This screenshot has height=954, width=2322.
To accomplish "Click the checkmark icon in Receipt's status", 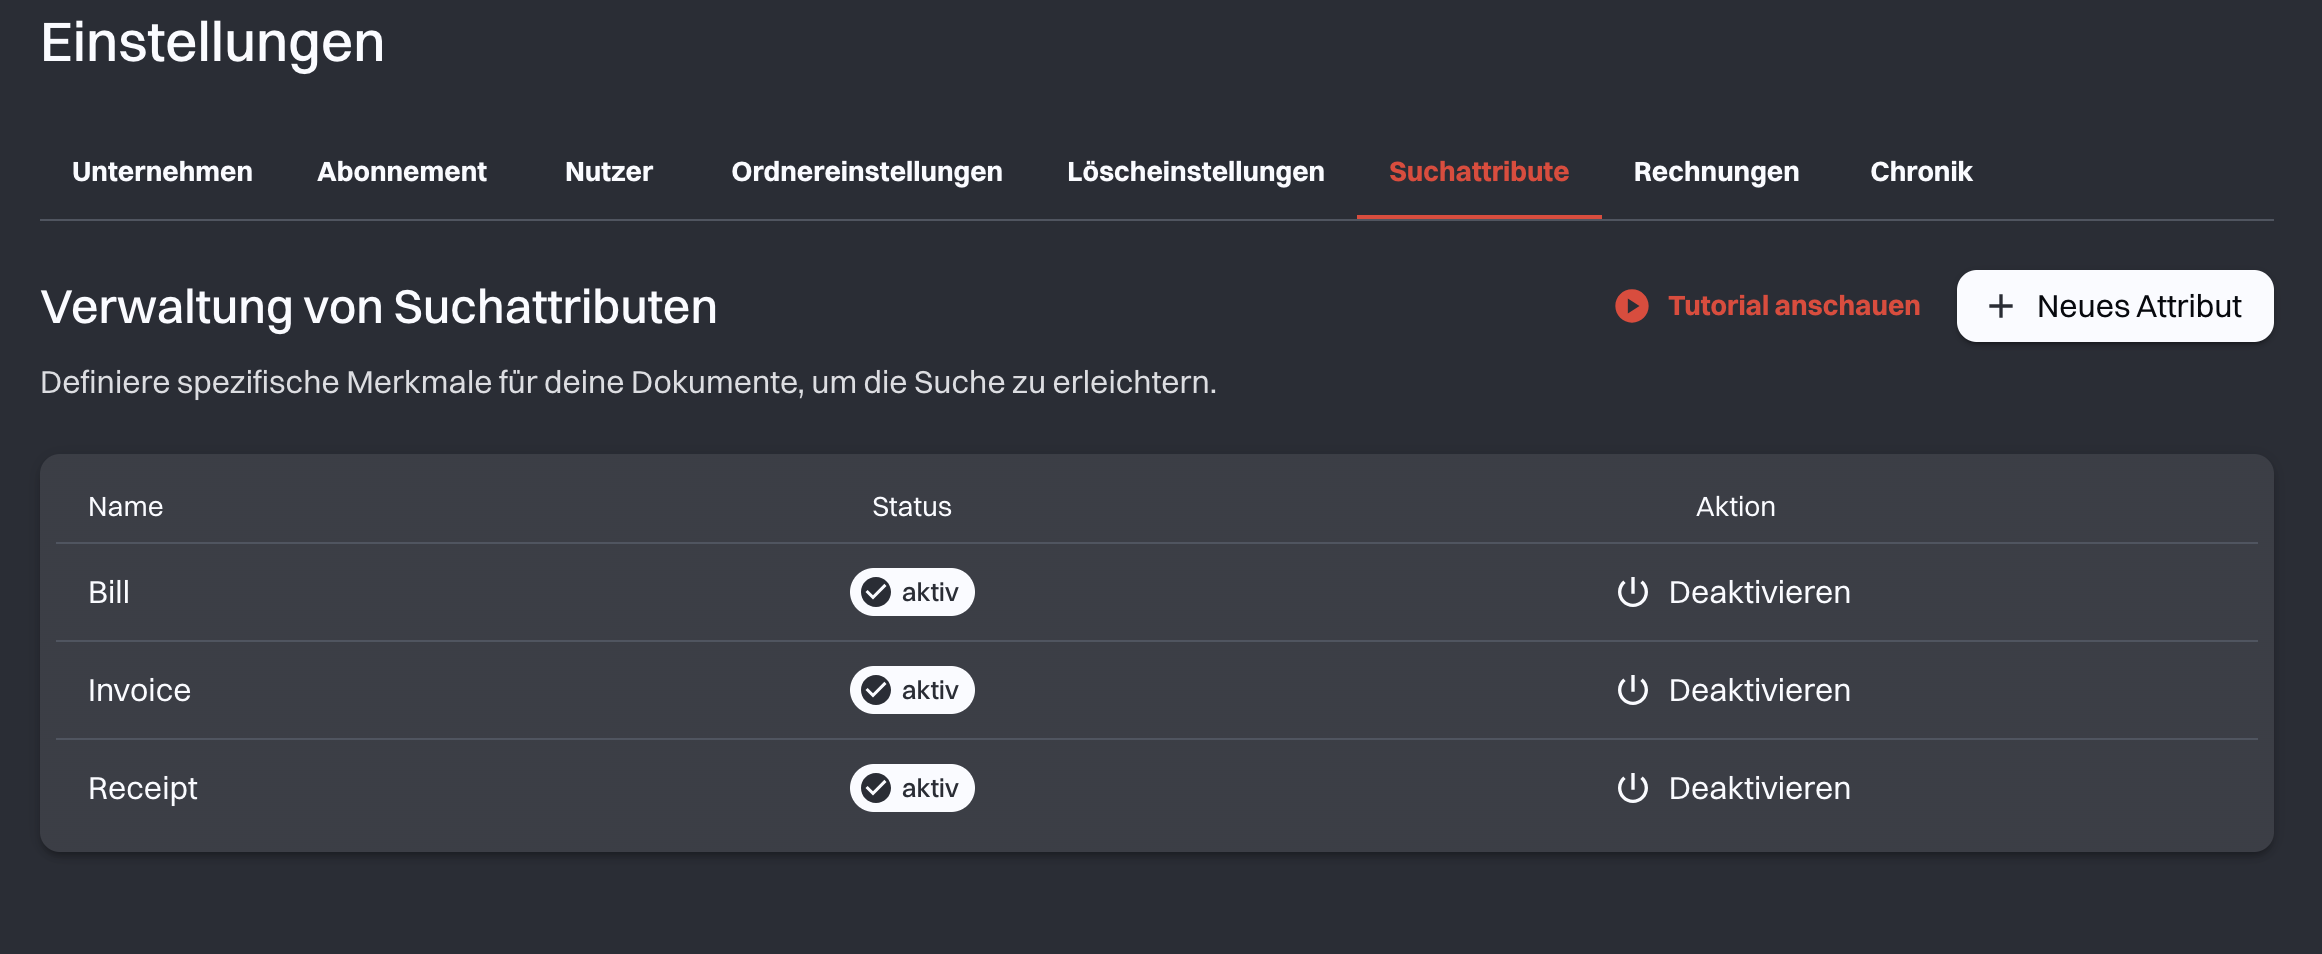I will (x=876, y=788).
